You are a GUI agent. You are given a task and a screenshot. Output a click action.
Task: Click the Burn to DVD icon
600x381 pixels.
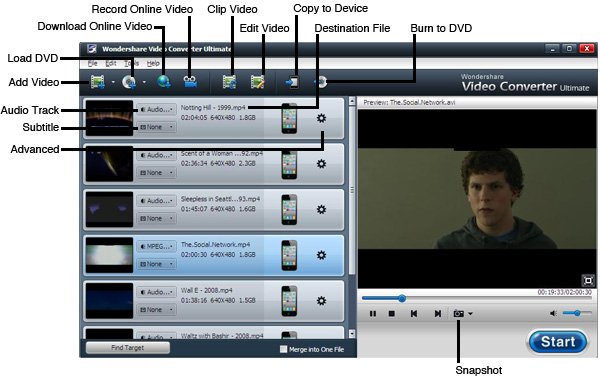pos(322,81)
